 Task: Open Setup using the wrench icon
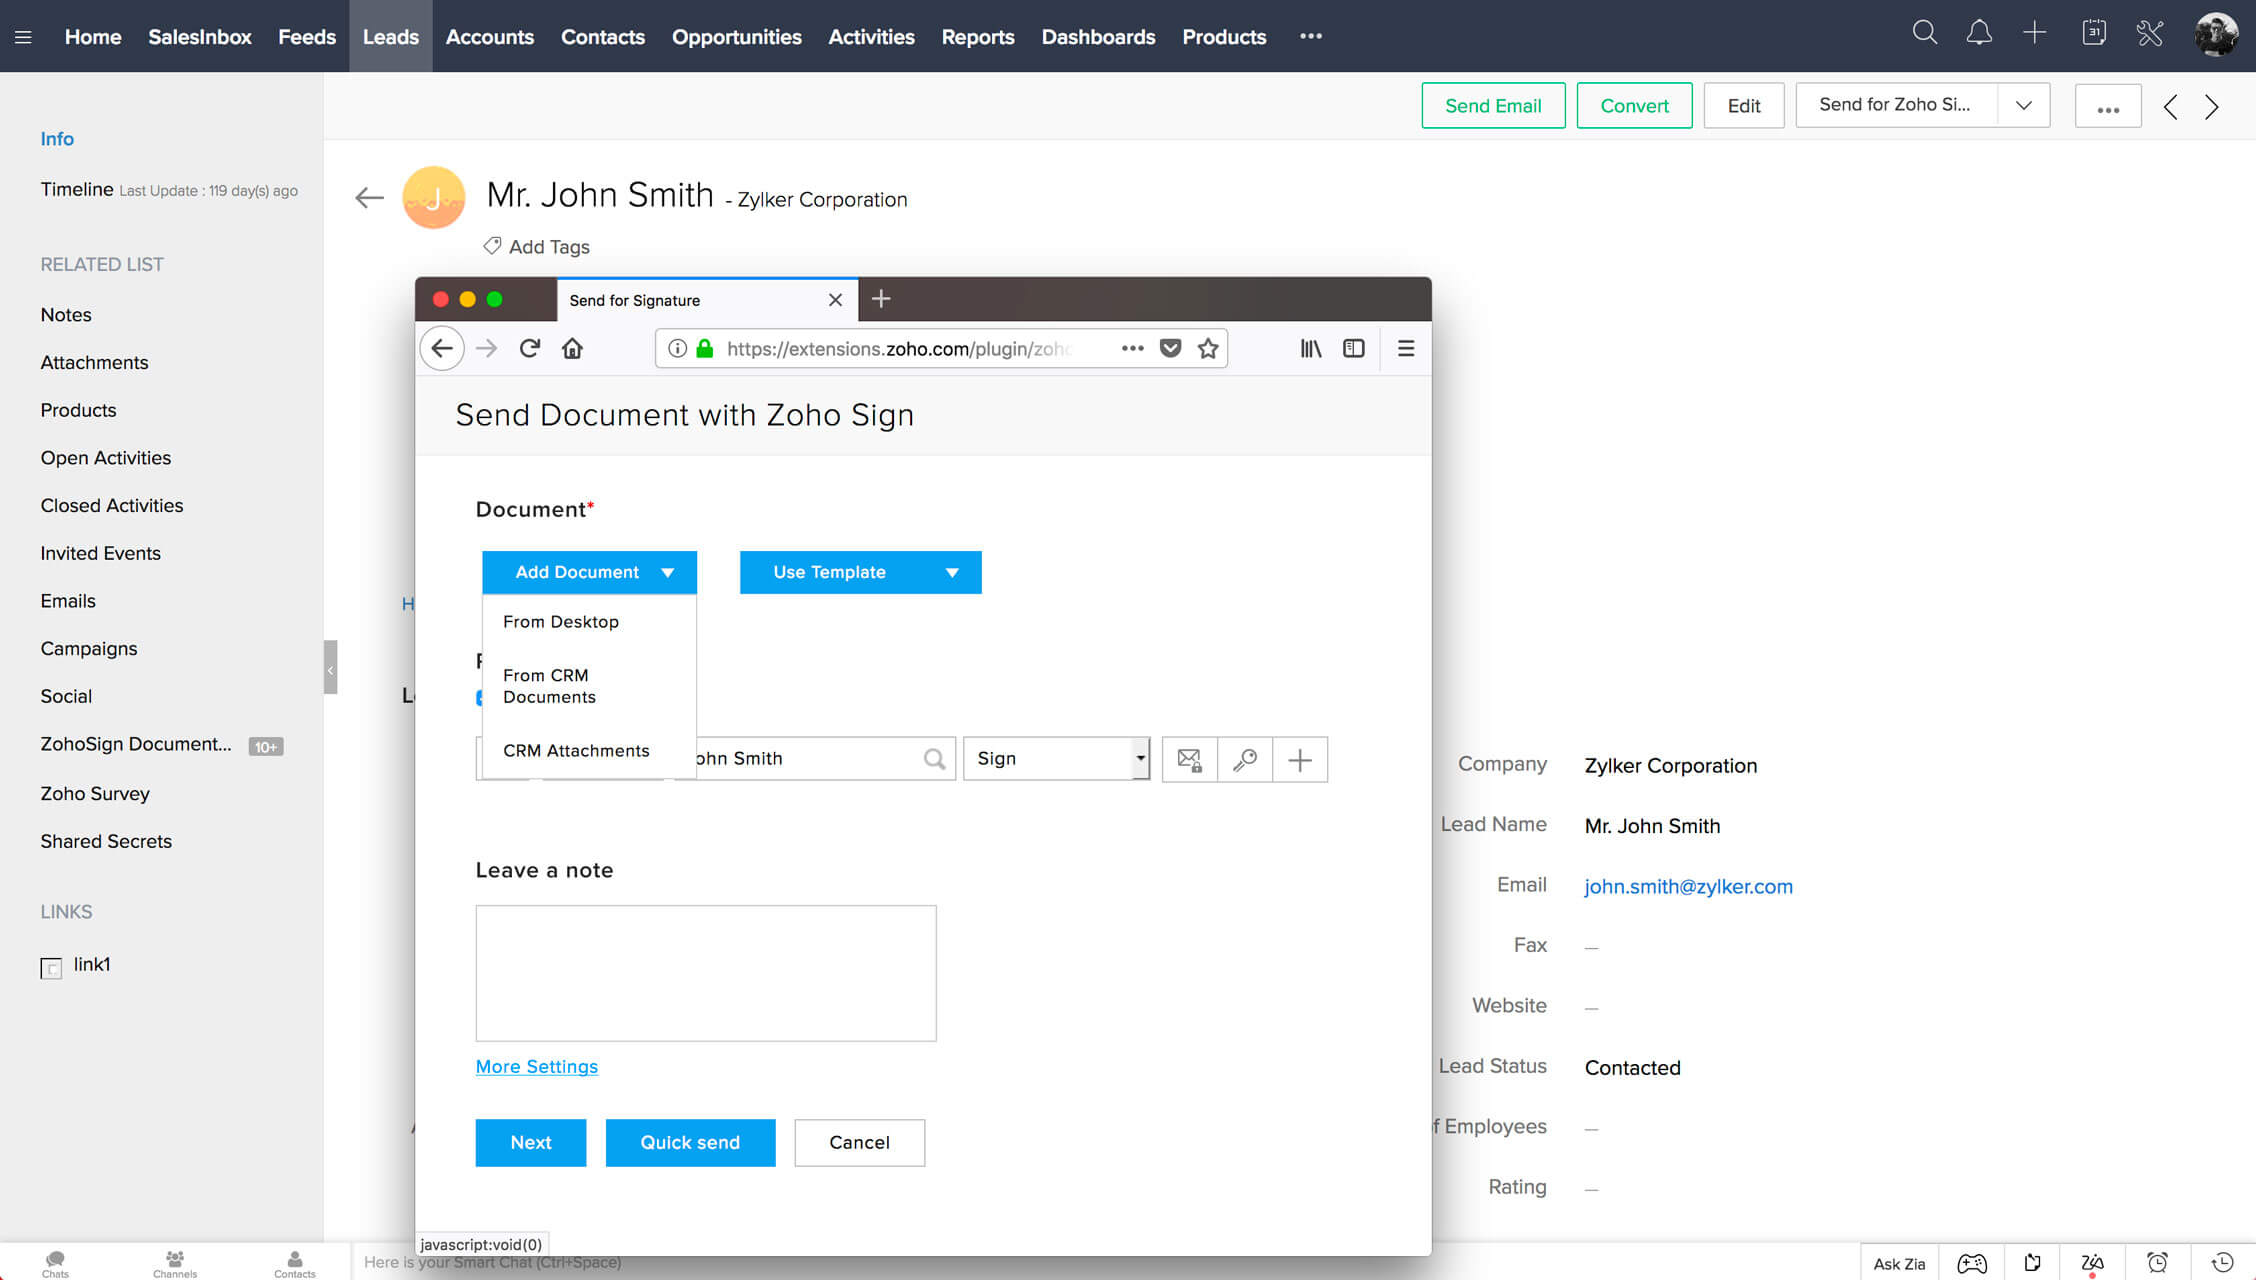point(2148,33)
